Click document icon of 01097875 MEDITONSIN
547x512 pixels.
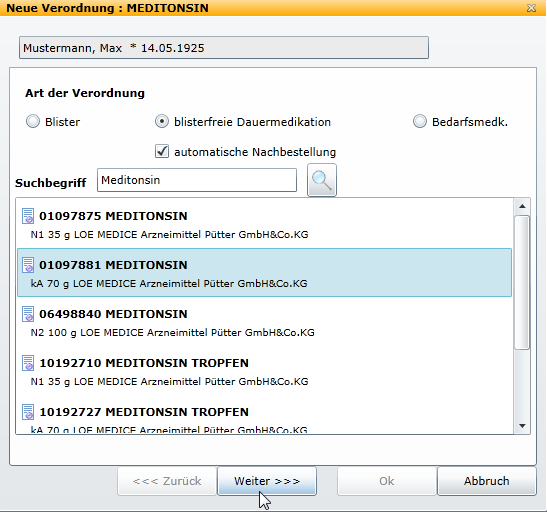tap(28, 216)
